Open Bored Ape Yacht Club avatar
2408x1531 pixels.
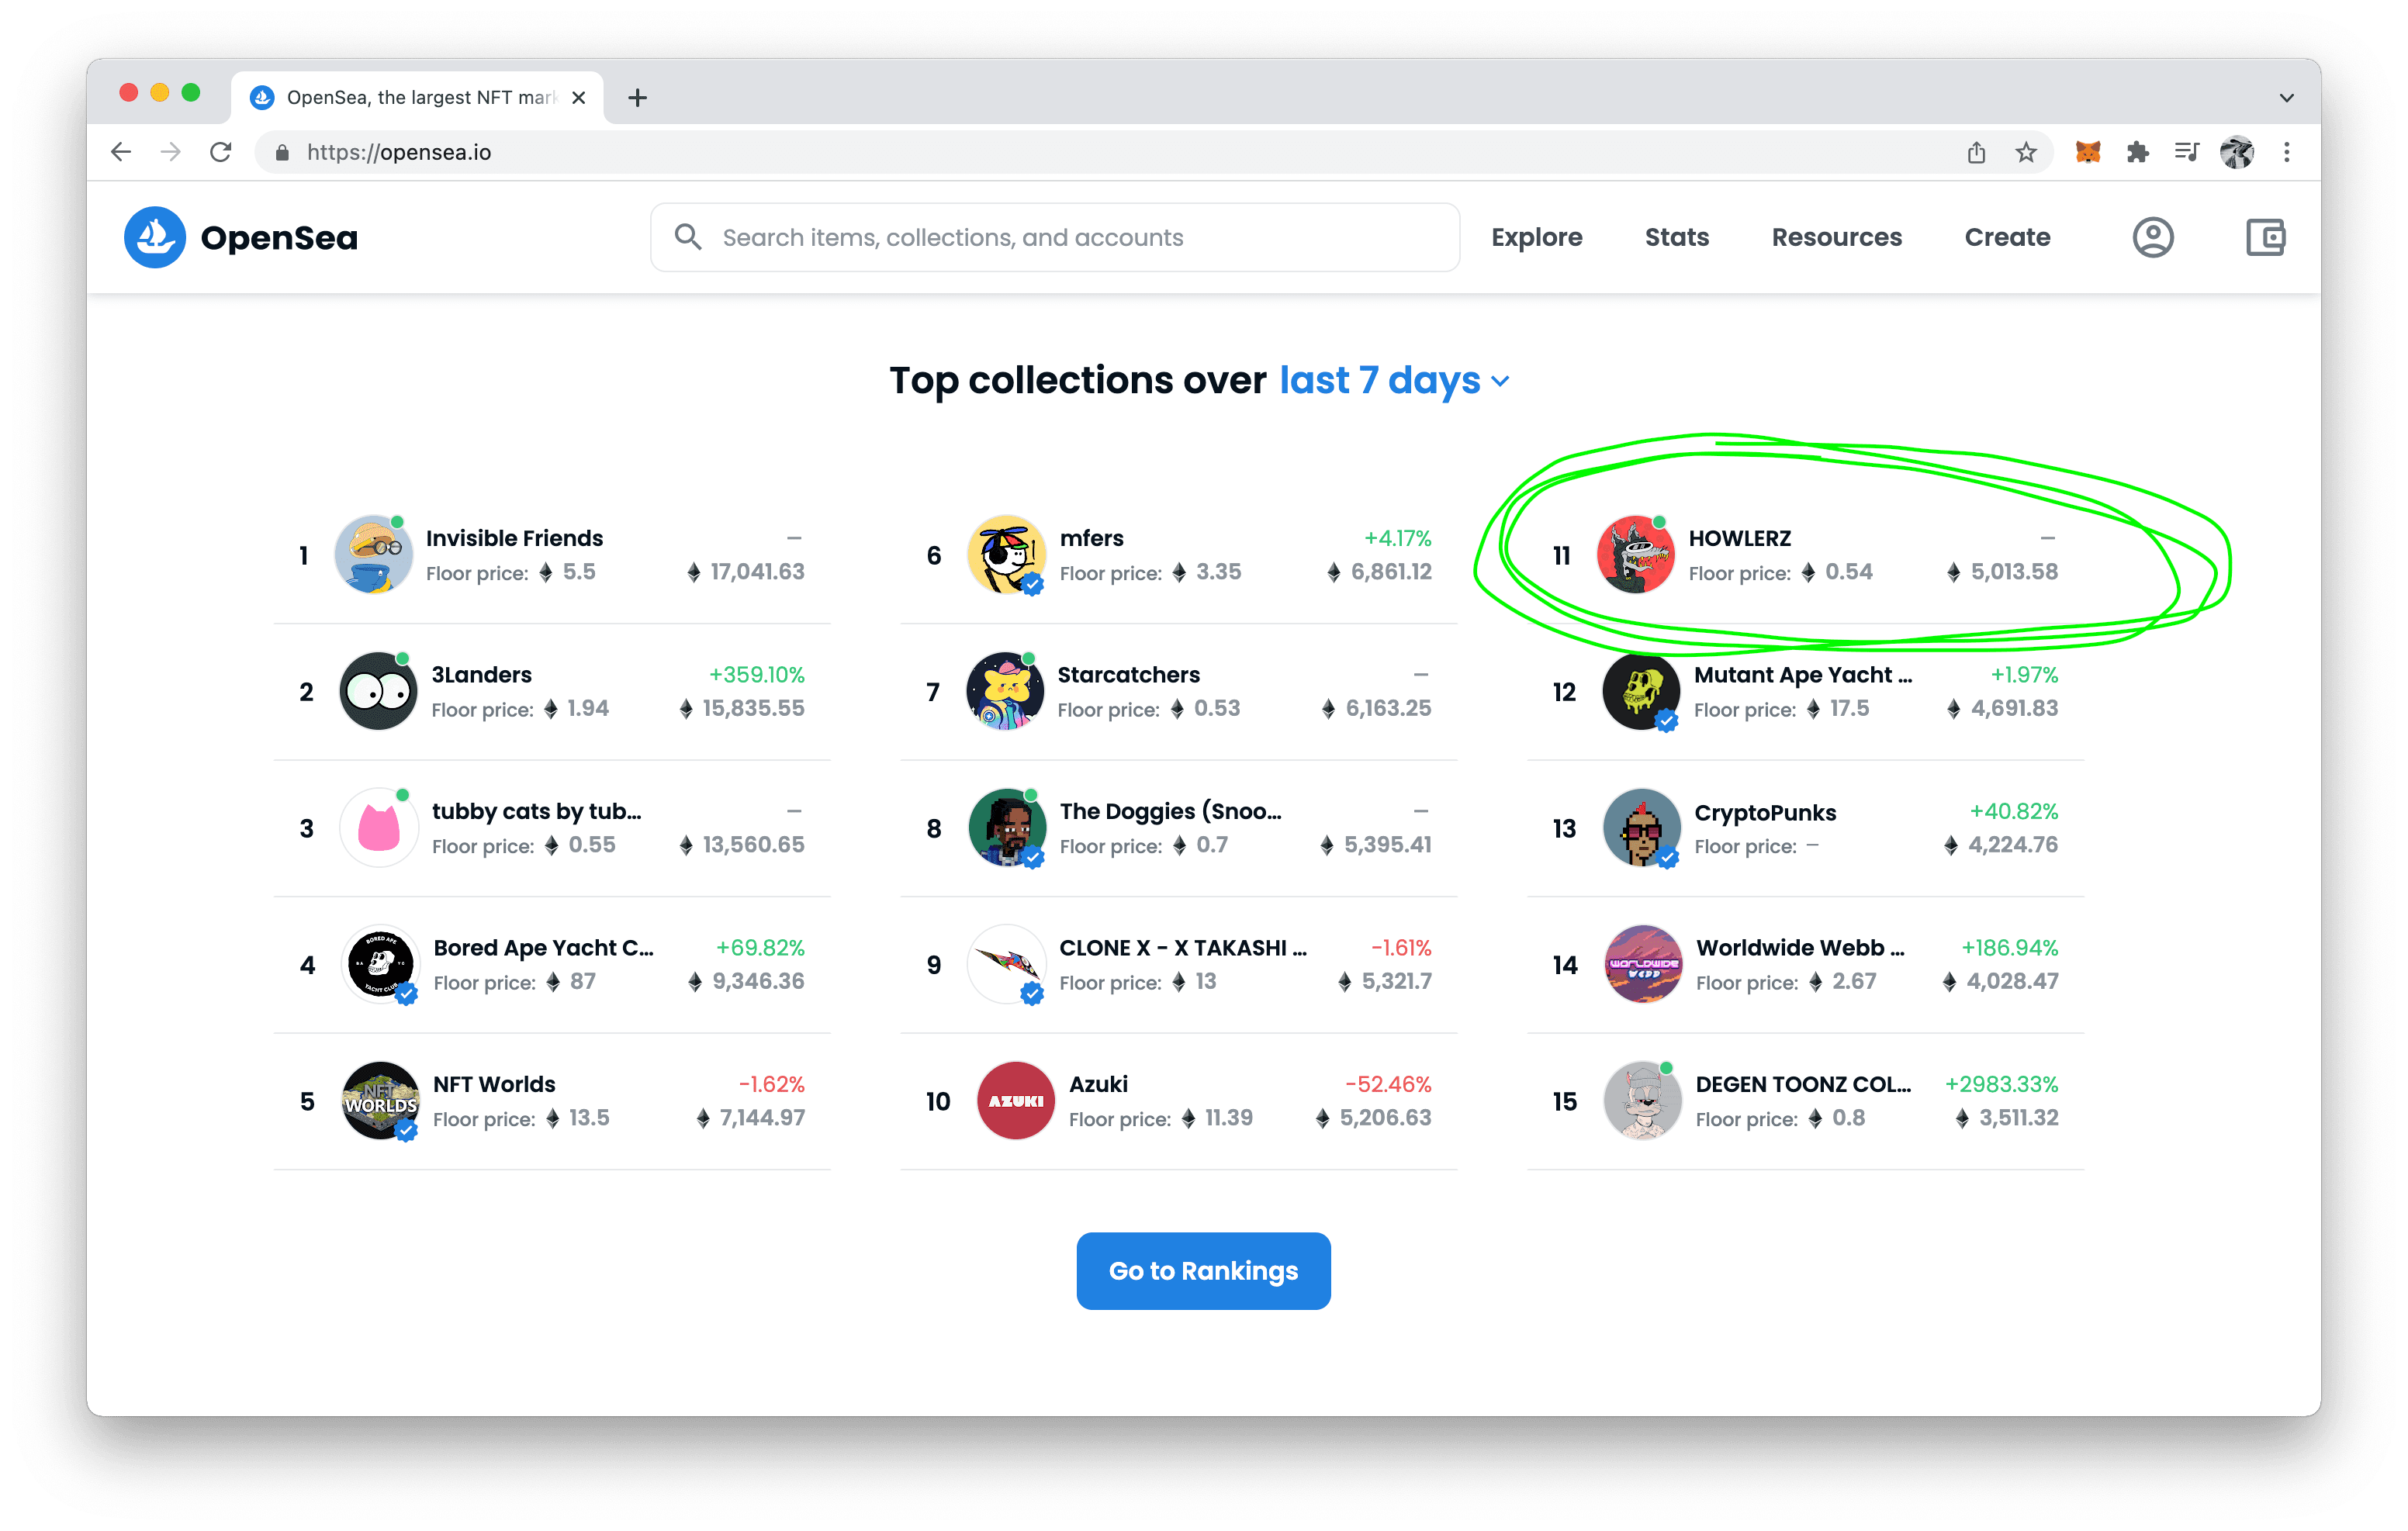coord(380,964)
